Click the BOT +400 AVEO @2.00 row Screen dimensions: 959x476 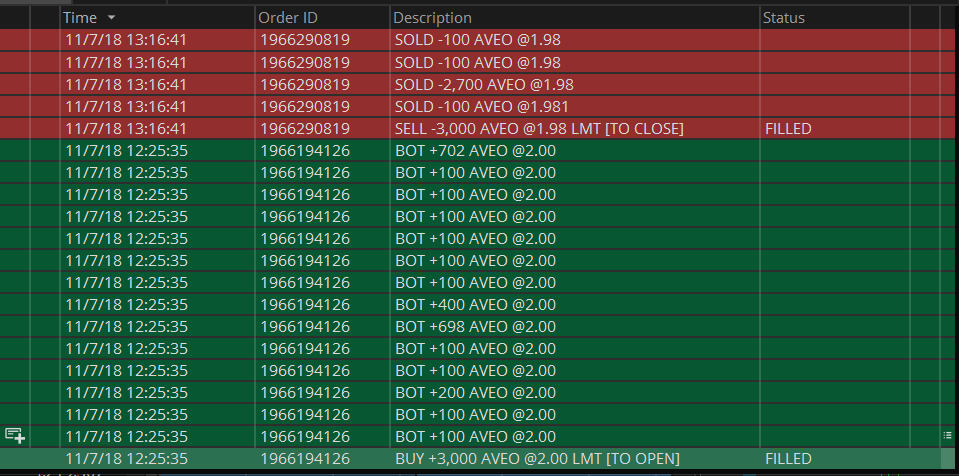475,304
